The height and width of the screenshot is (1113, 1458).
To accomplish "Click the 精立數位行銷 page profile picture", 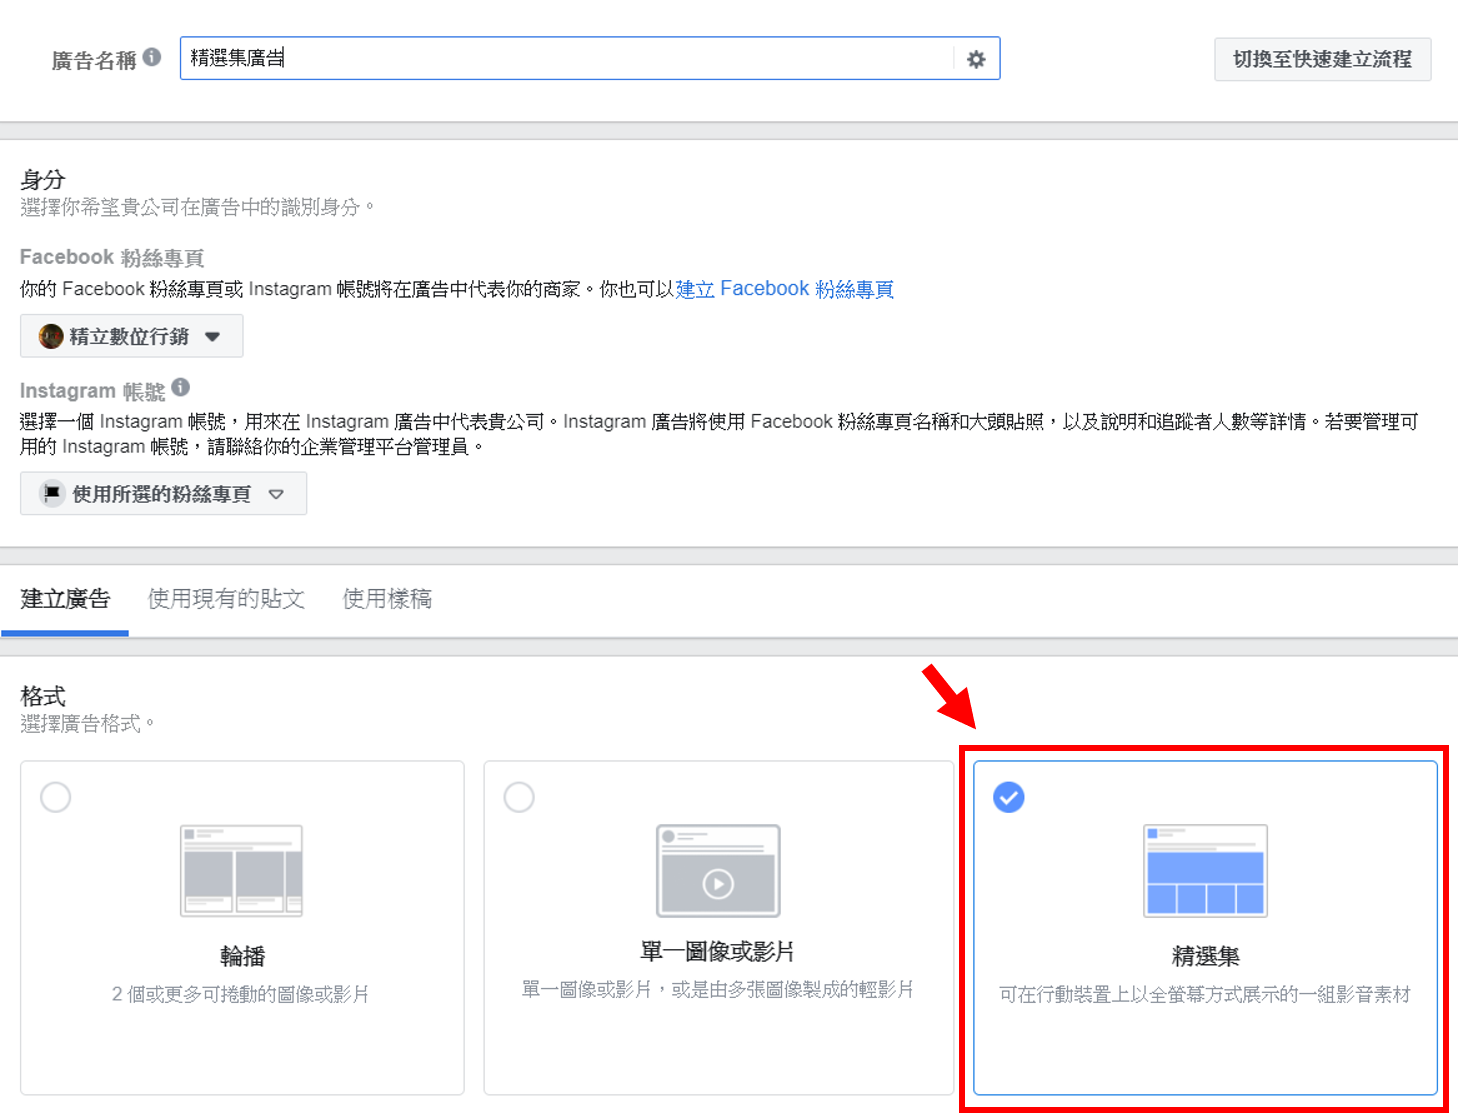I will pyautogui.click(x=50, y=336).
